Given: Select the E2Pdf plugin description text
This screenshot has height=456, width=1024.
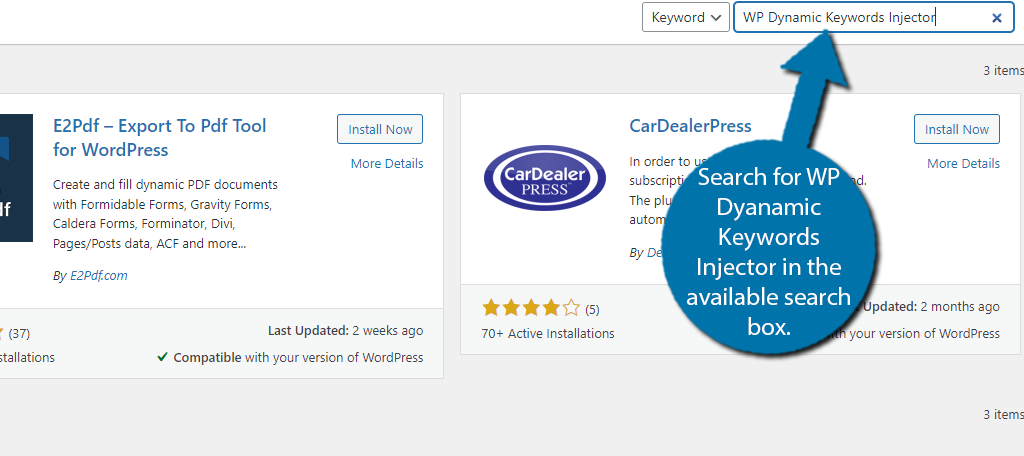Looking at the screenshot, I should 166,214.
